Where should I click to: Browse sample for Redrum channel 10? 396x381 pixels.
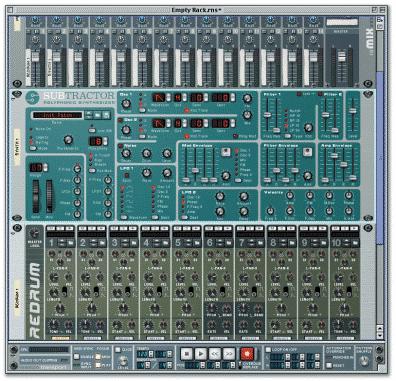click(356, 243)
